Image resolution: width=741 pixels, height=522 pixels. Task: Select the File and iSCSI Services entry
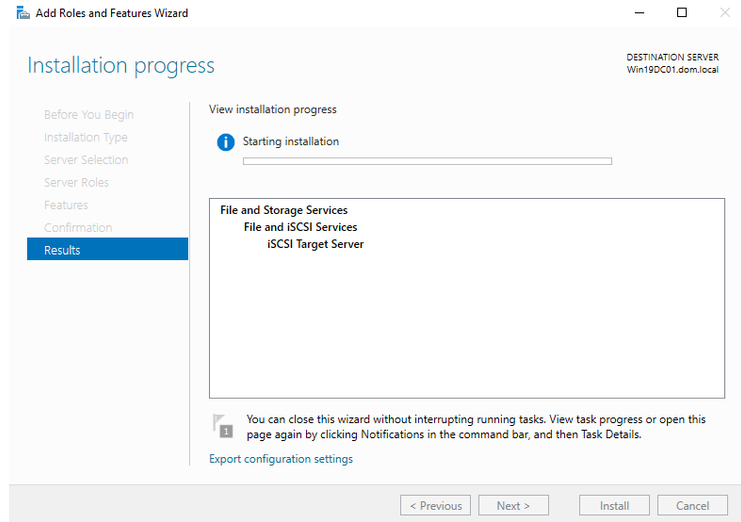pyautogui.click(x=300, y=227)
